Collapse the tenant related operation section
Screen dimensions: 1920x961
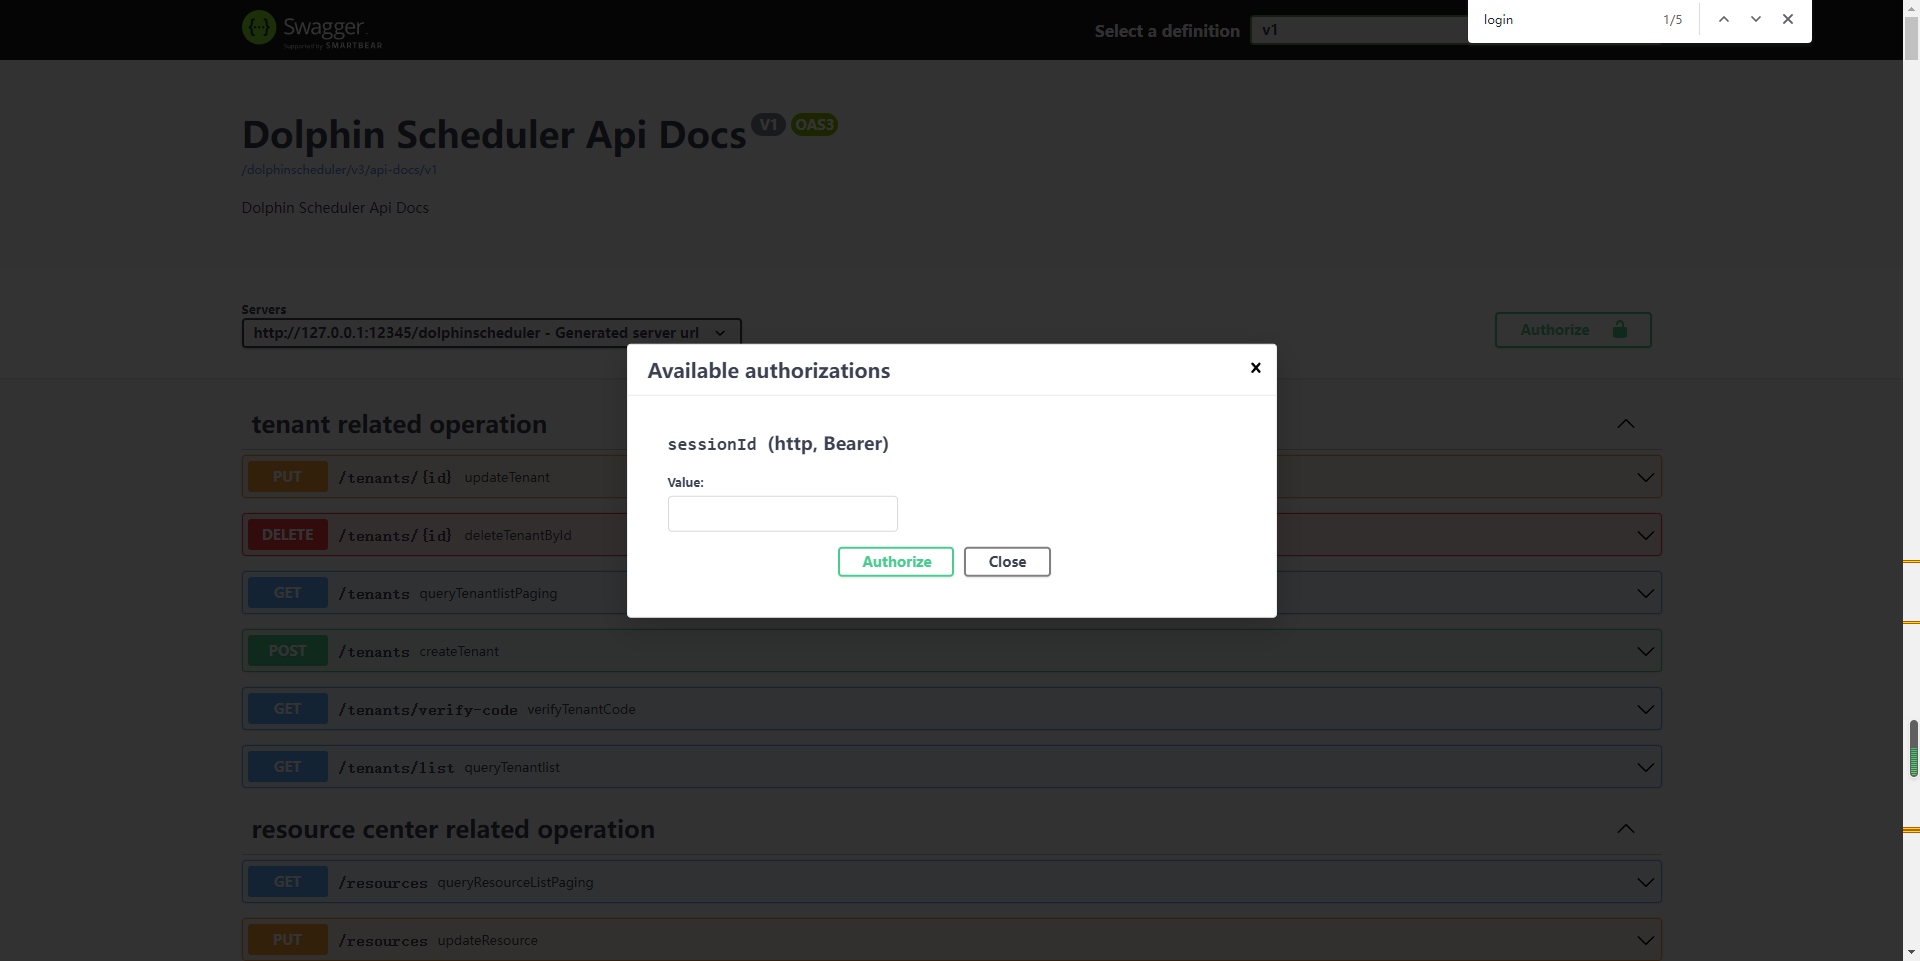click(x=1626, y=424)
